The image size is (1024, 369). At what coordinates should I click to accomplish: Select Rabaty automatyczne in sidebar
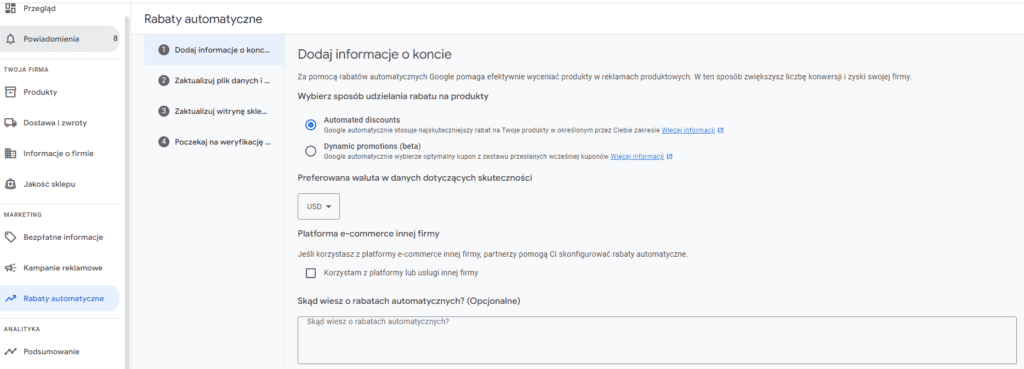(x=60, y=298)
